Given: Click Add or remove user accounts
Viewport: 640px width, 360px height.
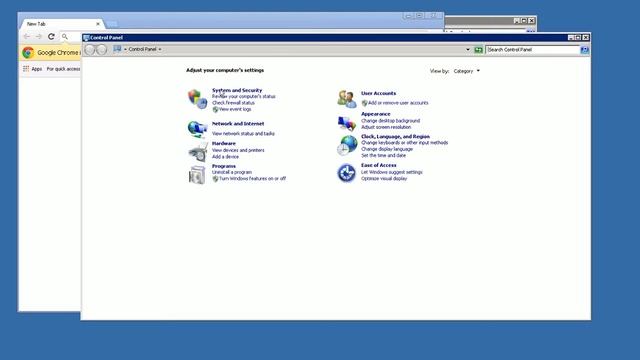Looking at the screenshot, I should pyautogui.click(x=398, y=103).
